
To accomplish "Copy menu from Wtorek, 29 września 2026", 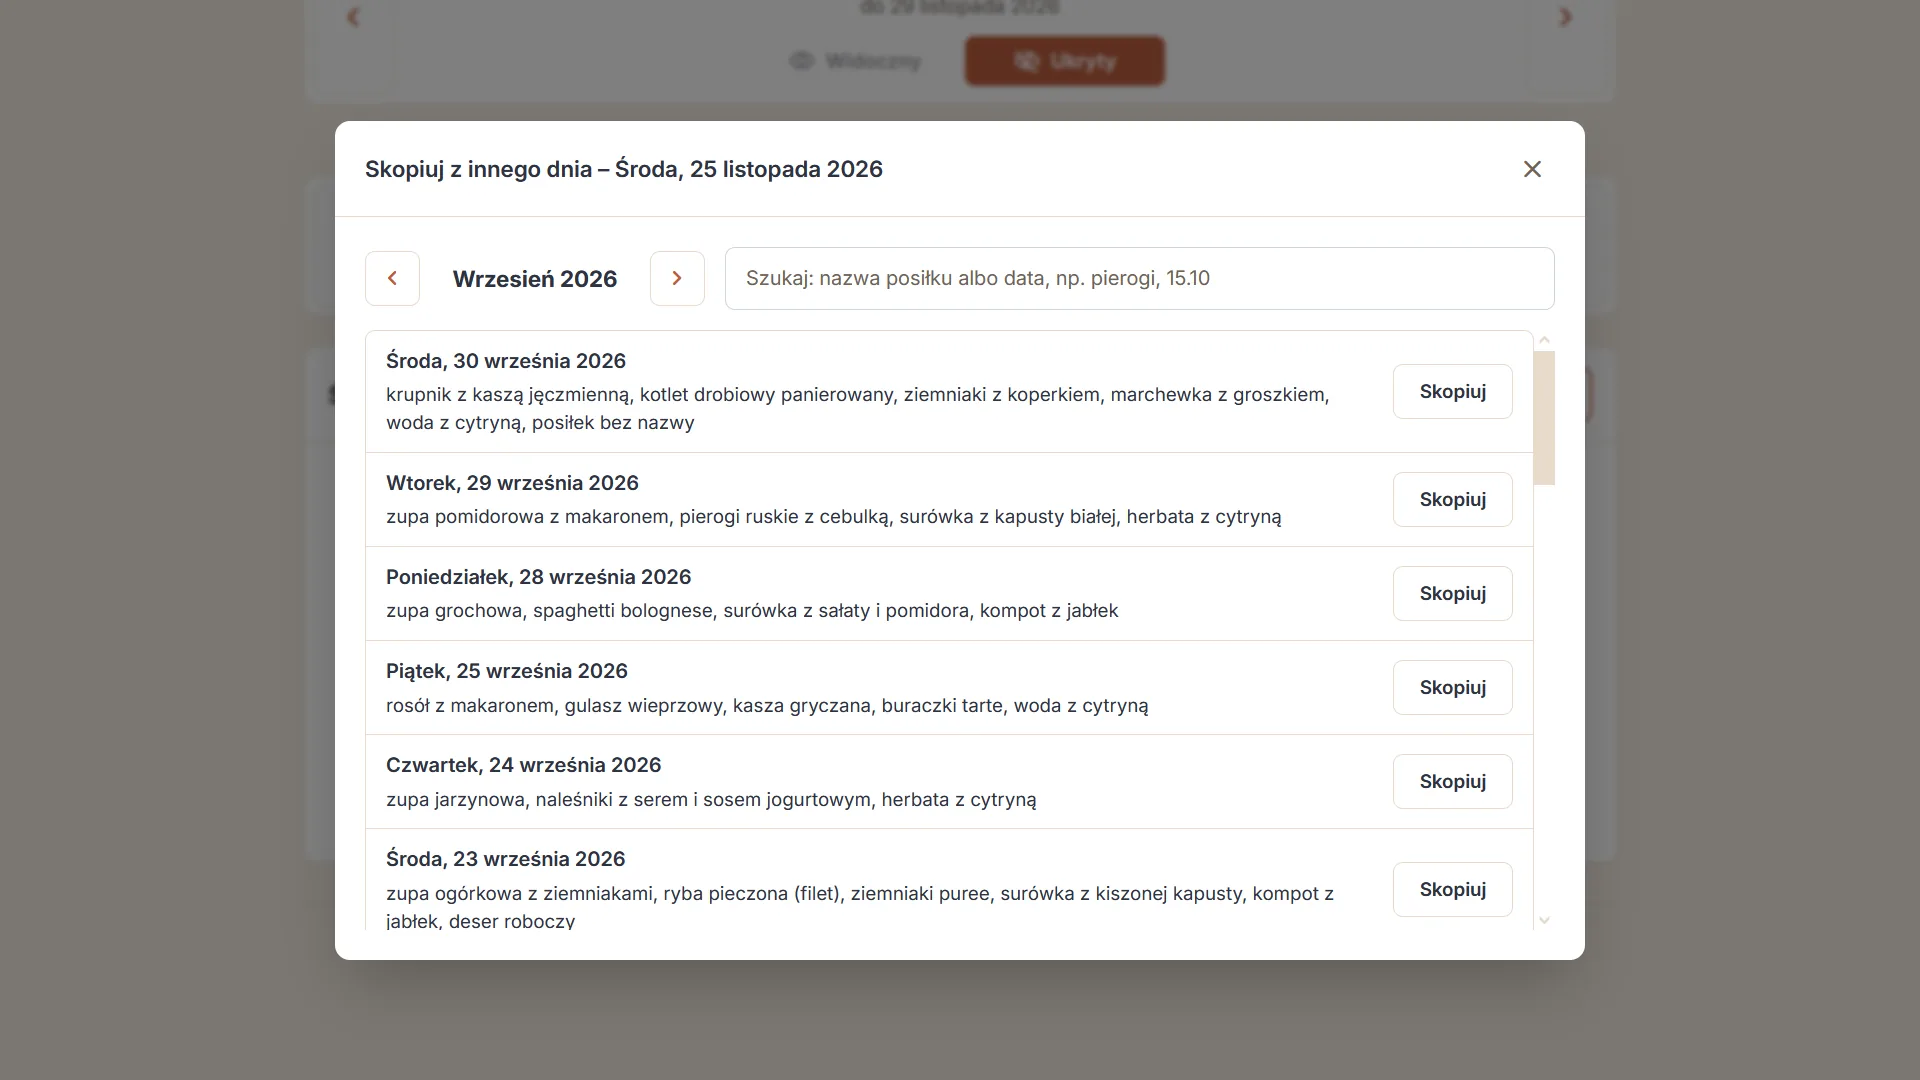I will point(1452,499).
